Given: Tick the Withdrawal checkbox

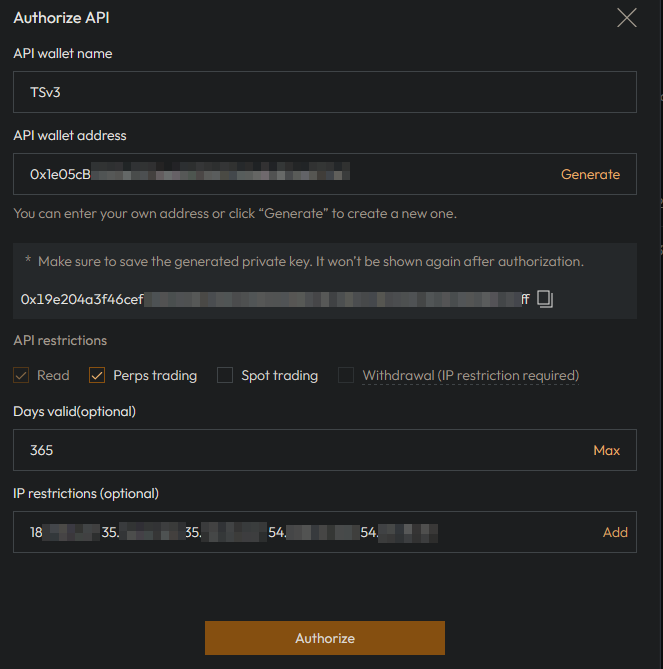Looking at the screenshot, I should pyautogui.click(x=346, y=376).
